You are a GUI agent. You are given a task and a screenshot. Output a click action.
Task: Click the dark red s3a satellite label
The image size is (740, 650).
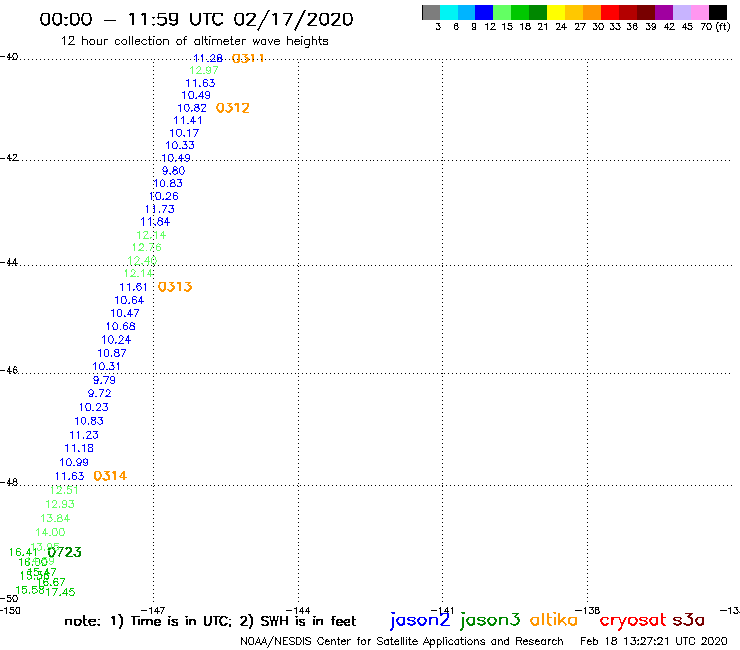coord(688,620)
